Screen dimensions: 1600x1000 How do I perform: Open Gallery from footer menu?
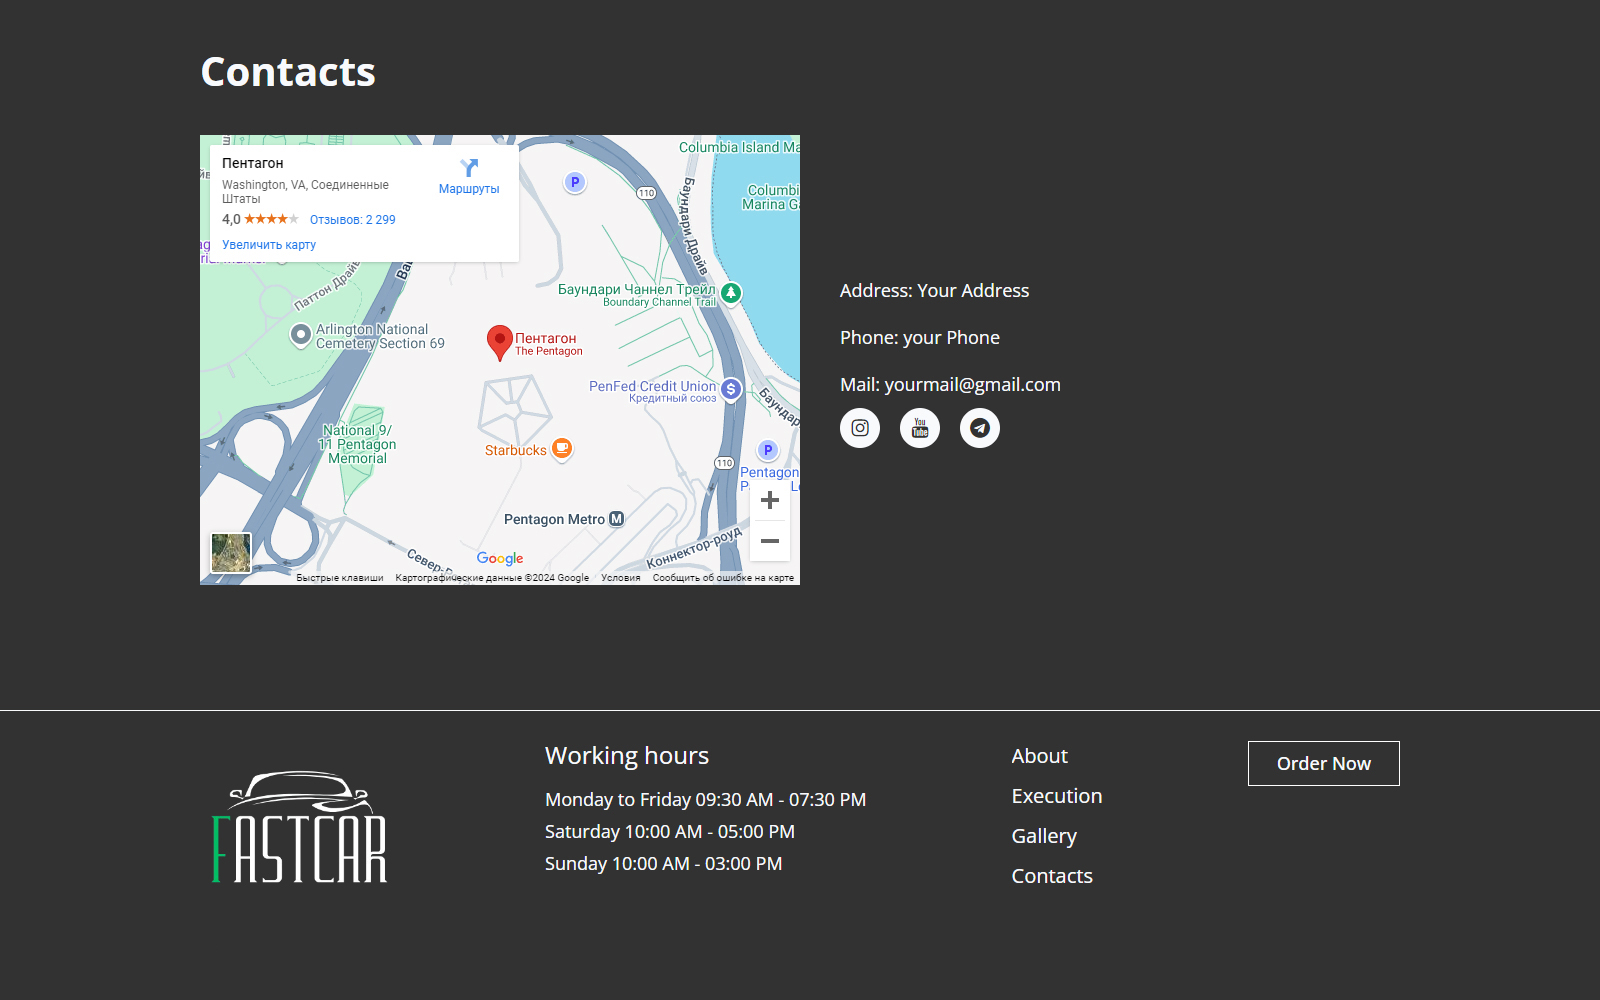coord(1044,836)
